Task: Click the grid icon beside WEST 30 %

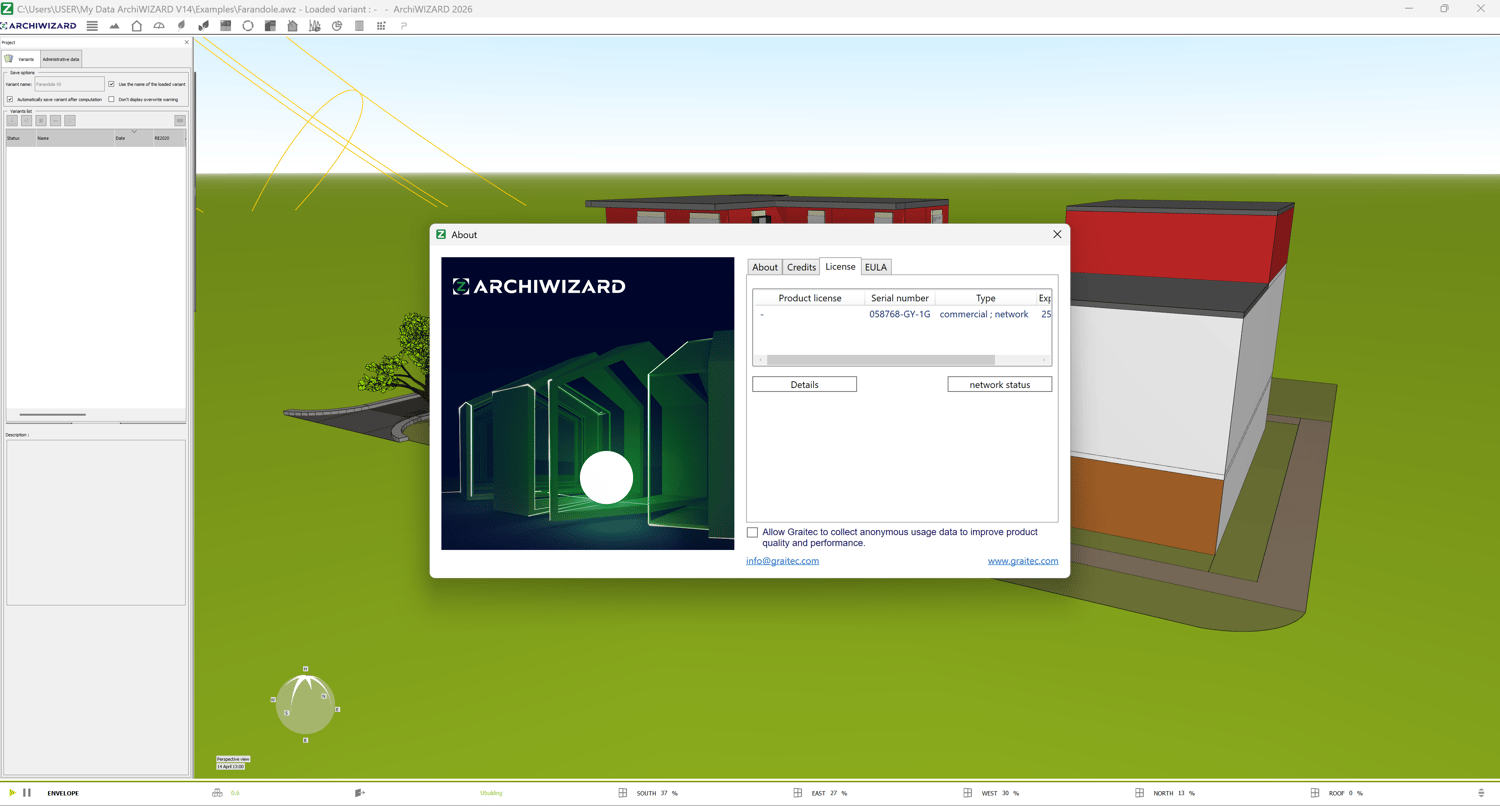Action: pyautogui.click(x=968, y=793)
